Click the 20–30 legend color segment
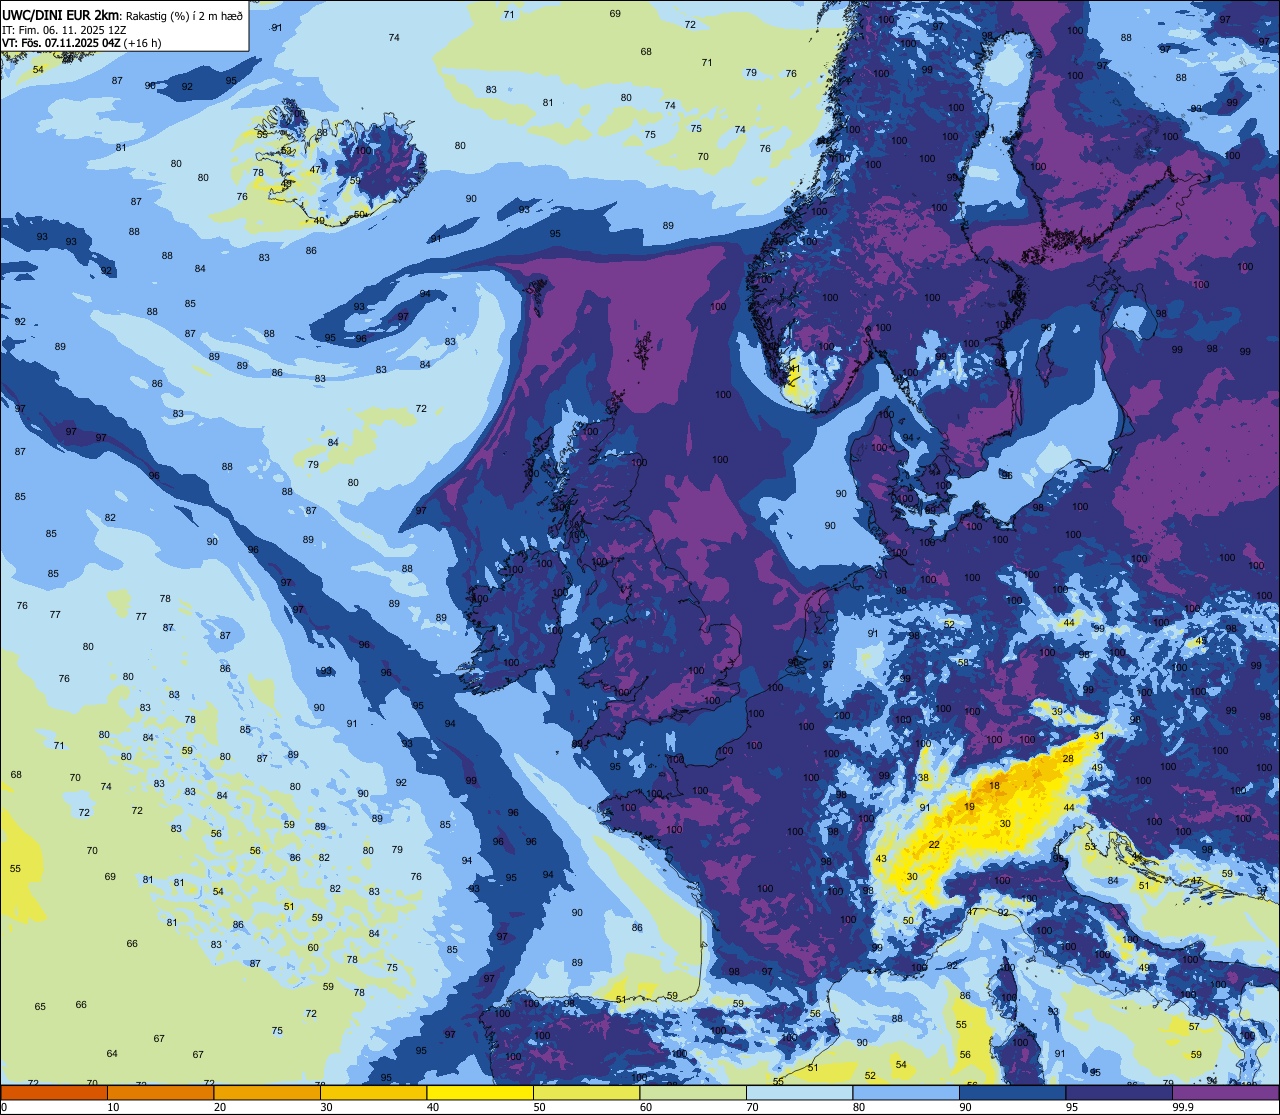Viewport: 1280px width, 1115px height. pyautogui.click(x=267, y=1093)
